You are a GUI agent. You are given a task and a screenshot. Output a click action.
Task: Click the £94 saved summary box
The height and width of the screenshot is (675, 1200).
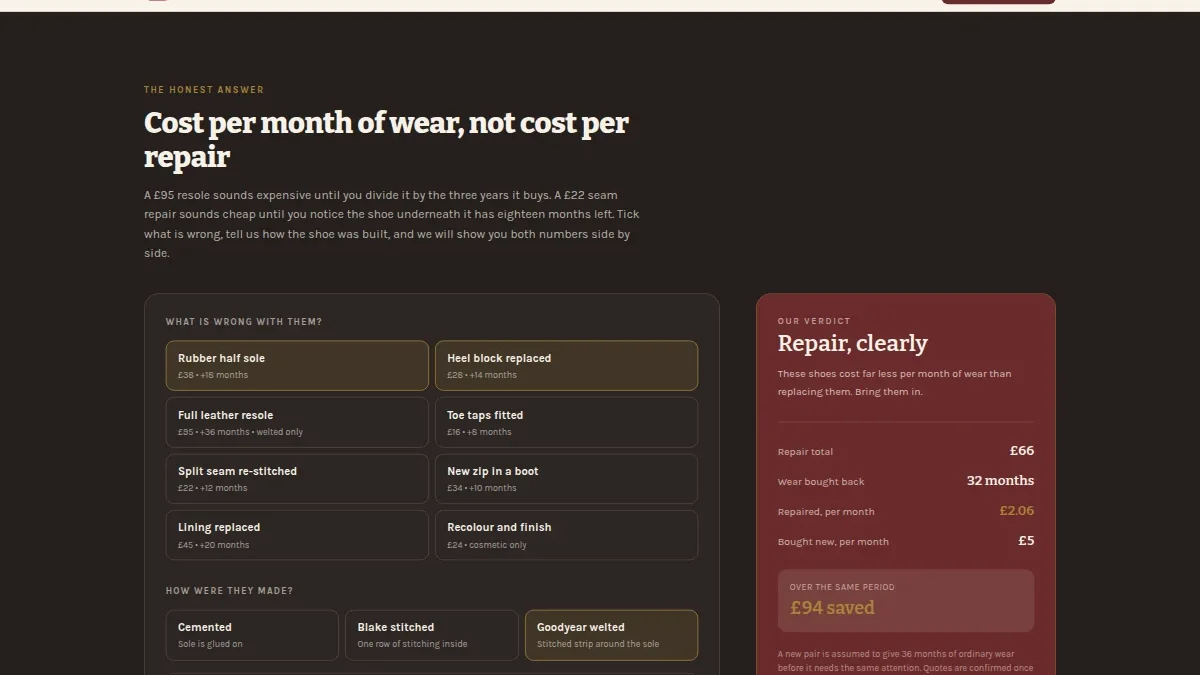(906, 601)
